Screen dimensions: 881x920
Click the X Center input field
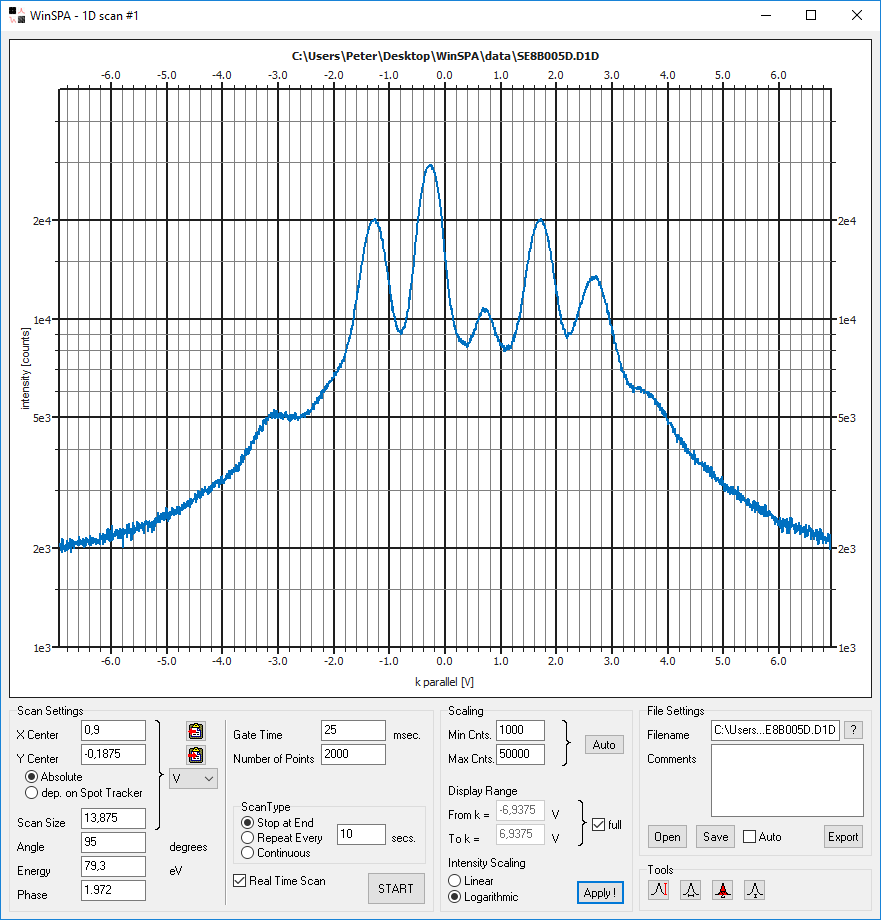point(113,730)
